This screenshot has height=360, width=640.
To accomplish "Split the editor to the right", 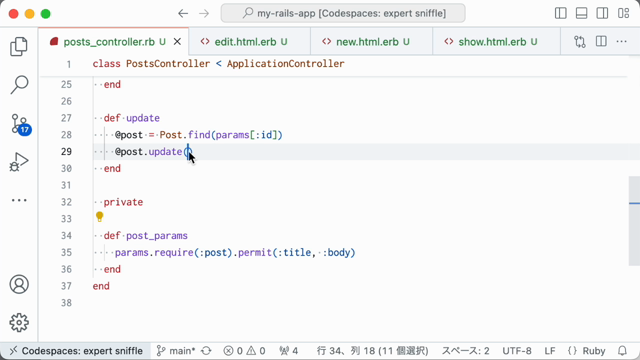I will point(601,42).
